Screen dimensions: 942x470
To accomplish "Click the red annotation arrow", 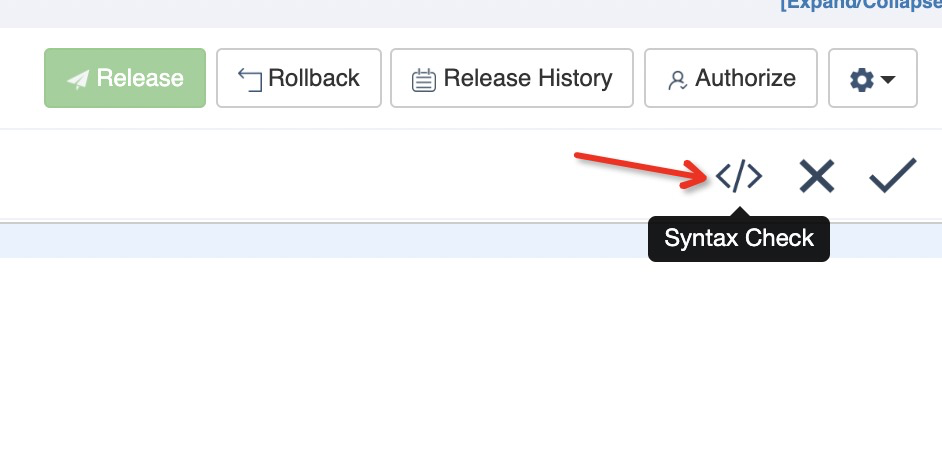I will 641,170.
